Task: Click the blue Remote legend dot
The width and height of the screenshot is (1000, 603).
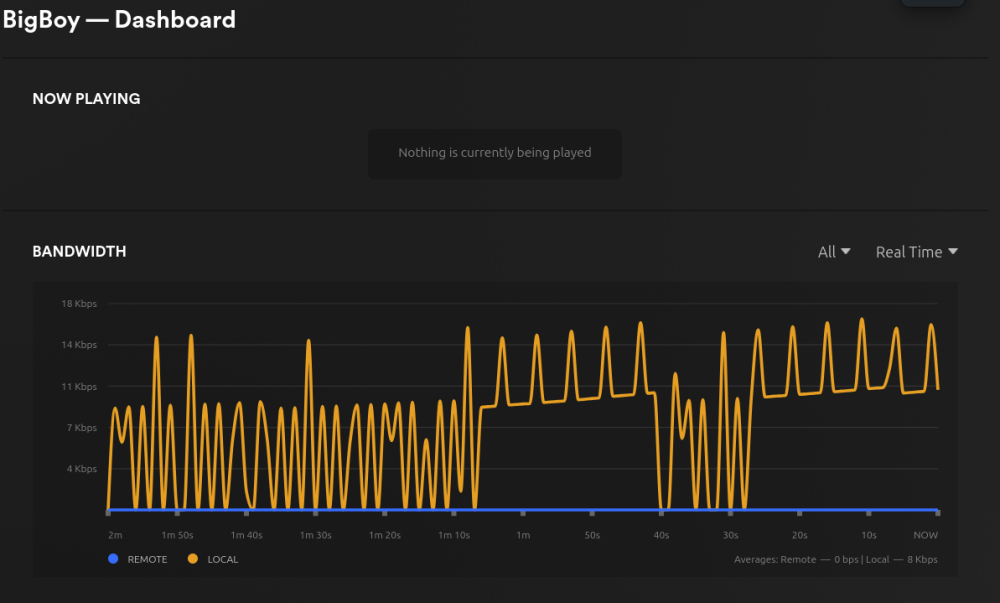Action: [113, 559]
